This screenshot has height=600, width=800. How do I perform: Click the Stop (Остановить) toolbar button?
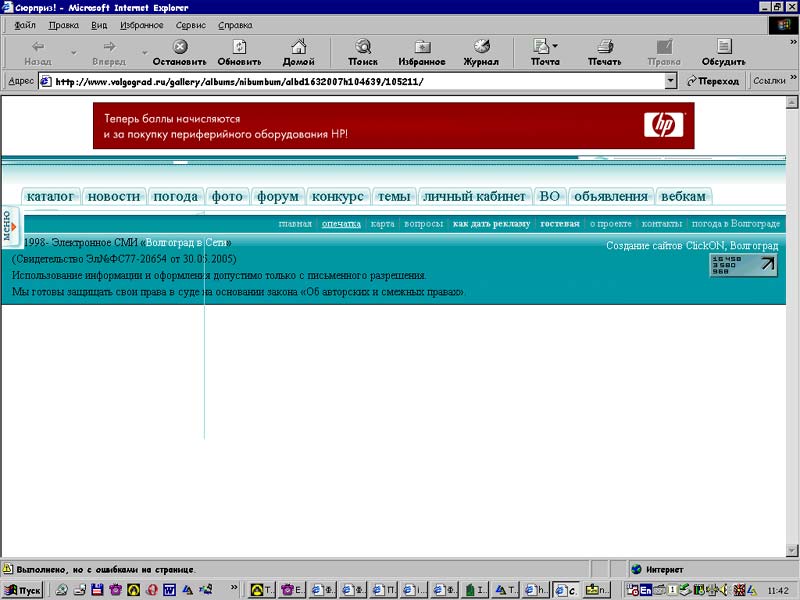coord(179,52)
